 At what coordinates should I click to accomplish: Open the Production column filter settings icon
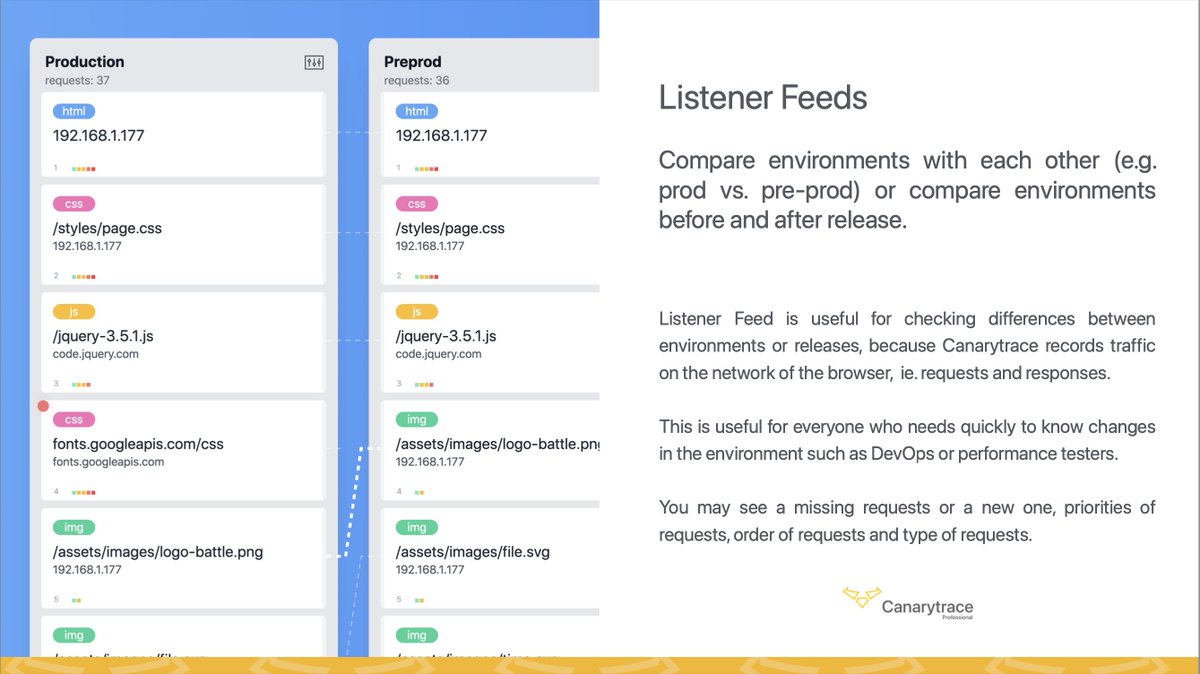point(314,63)
